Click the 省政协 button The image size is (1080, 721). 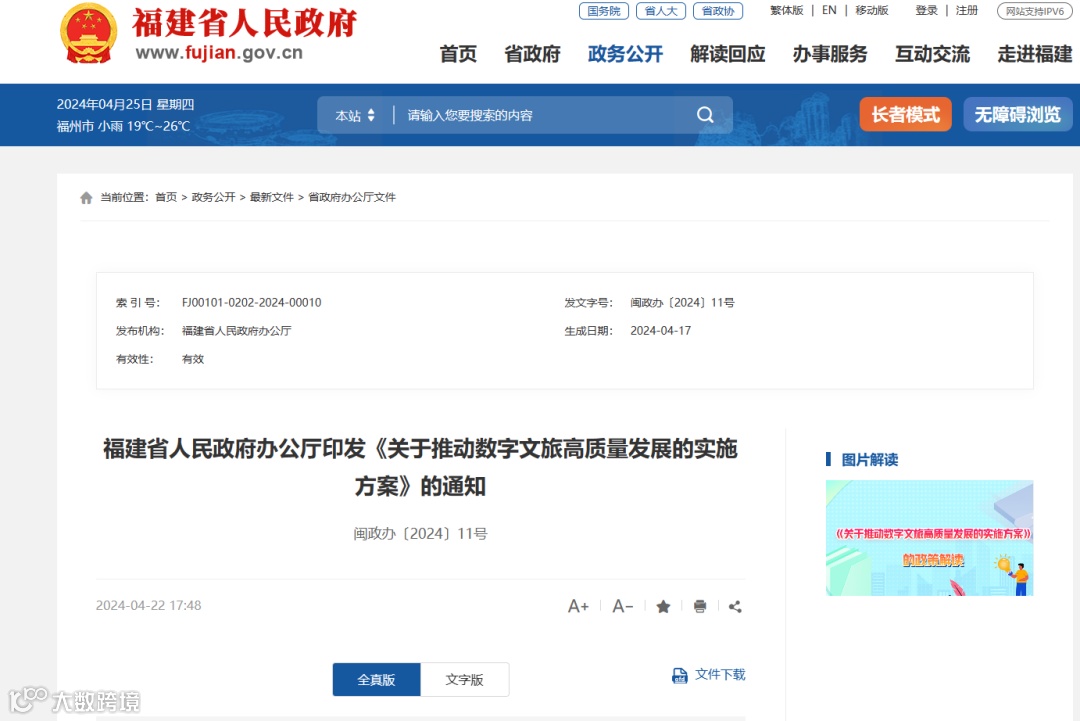point(718,11)
